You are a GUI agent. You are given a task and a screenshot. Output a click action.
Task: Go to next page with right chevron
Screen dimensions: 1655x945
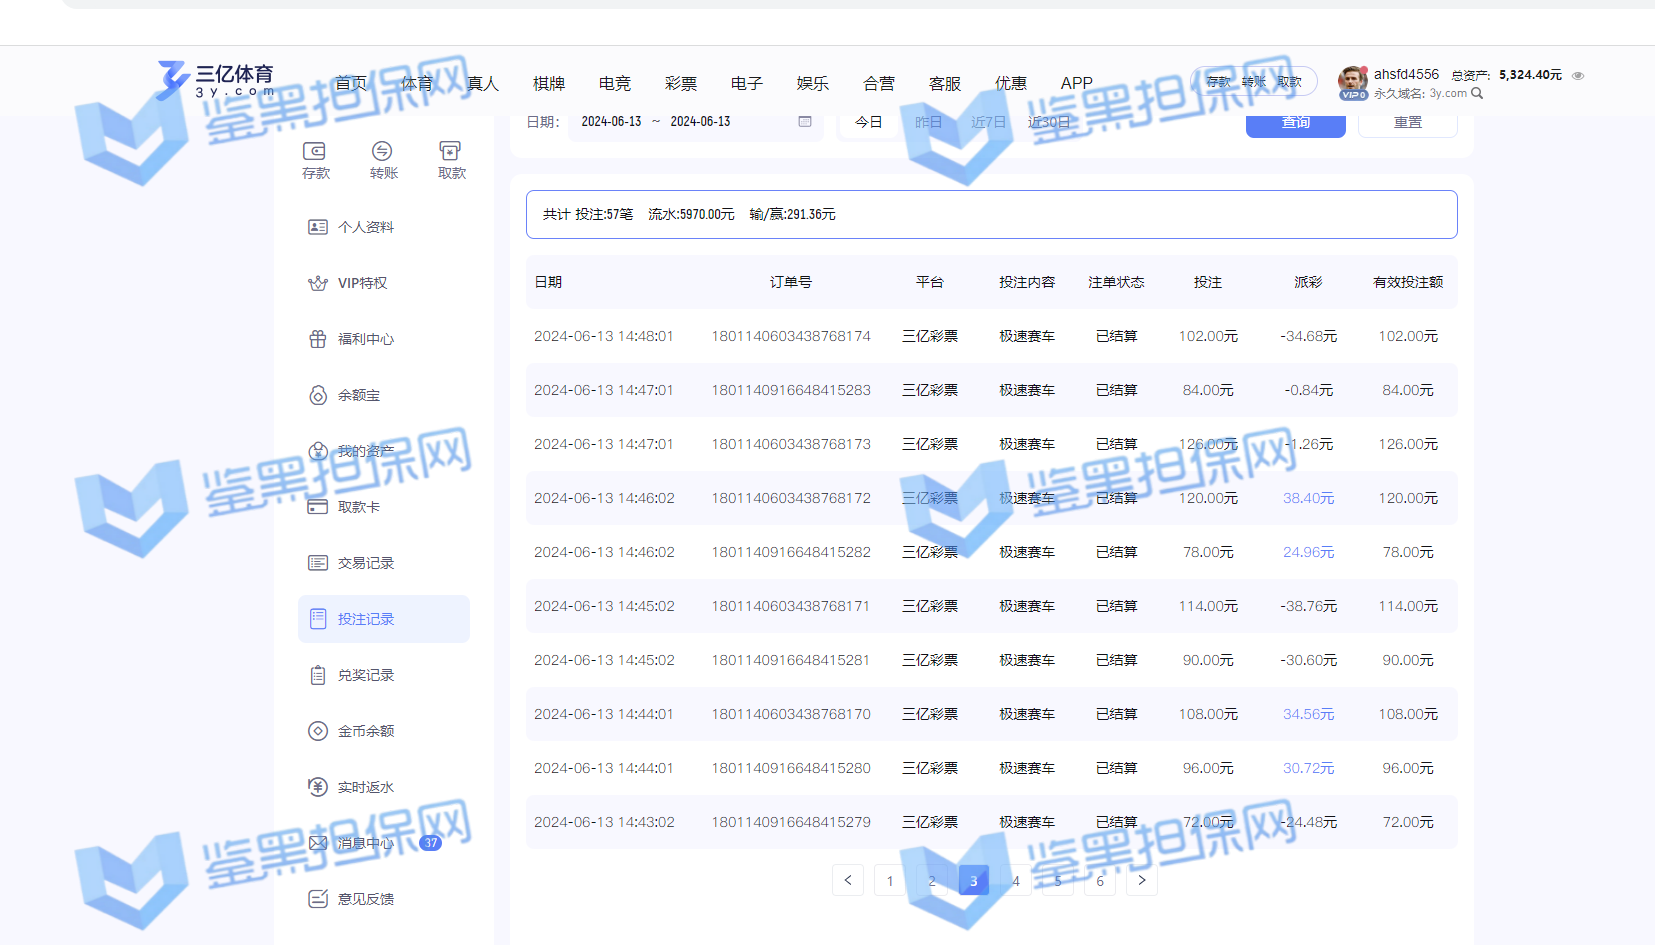point(1141,881)
